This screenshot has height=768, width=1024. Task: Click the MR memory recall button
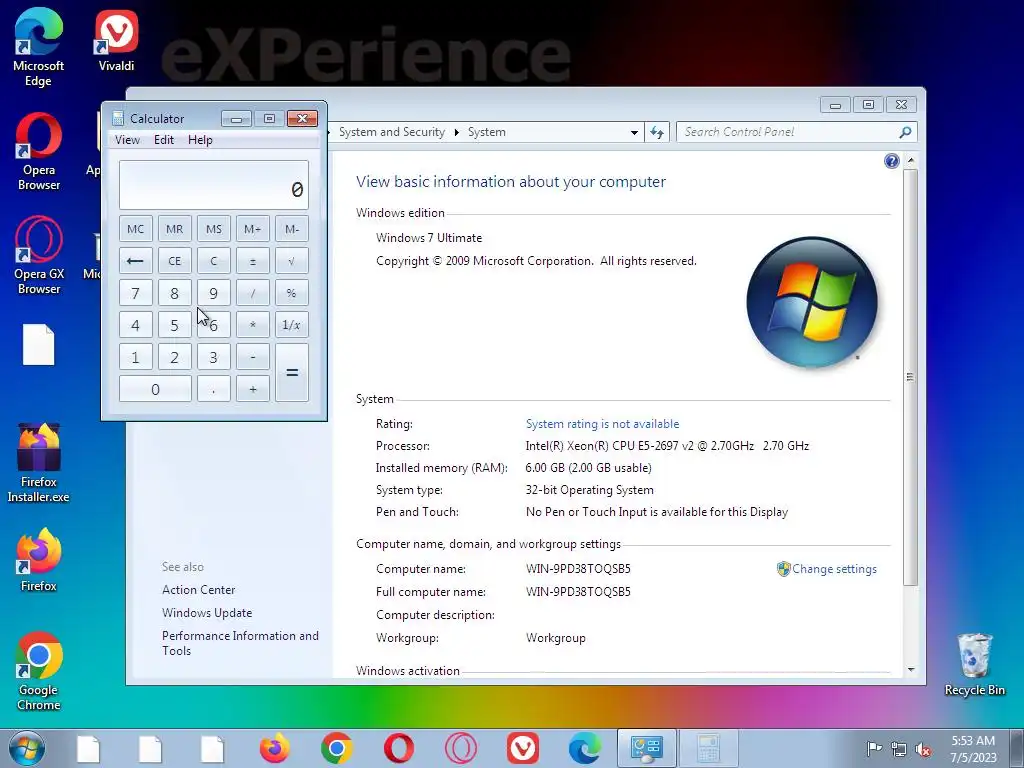tap(174, 229)
